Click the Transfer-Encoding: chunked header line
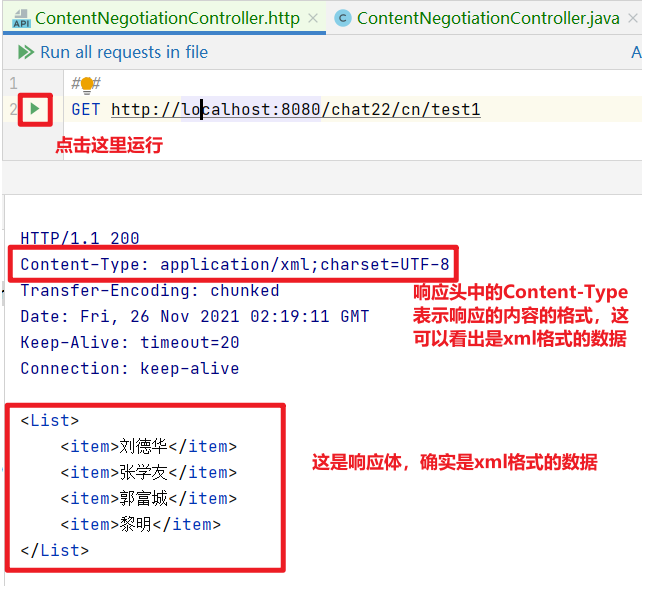 pos(149,291)
